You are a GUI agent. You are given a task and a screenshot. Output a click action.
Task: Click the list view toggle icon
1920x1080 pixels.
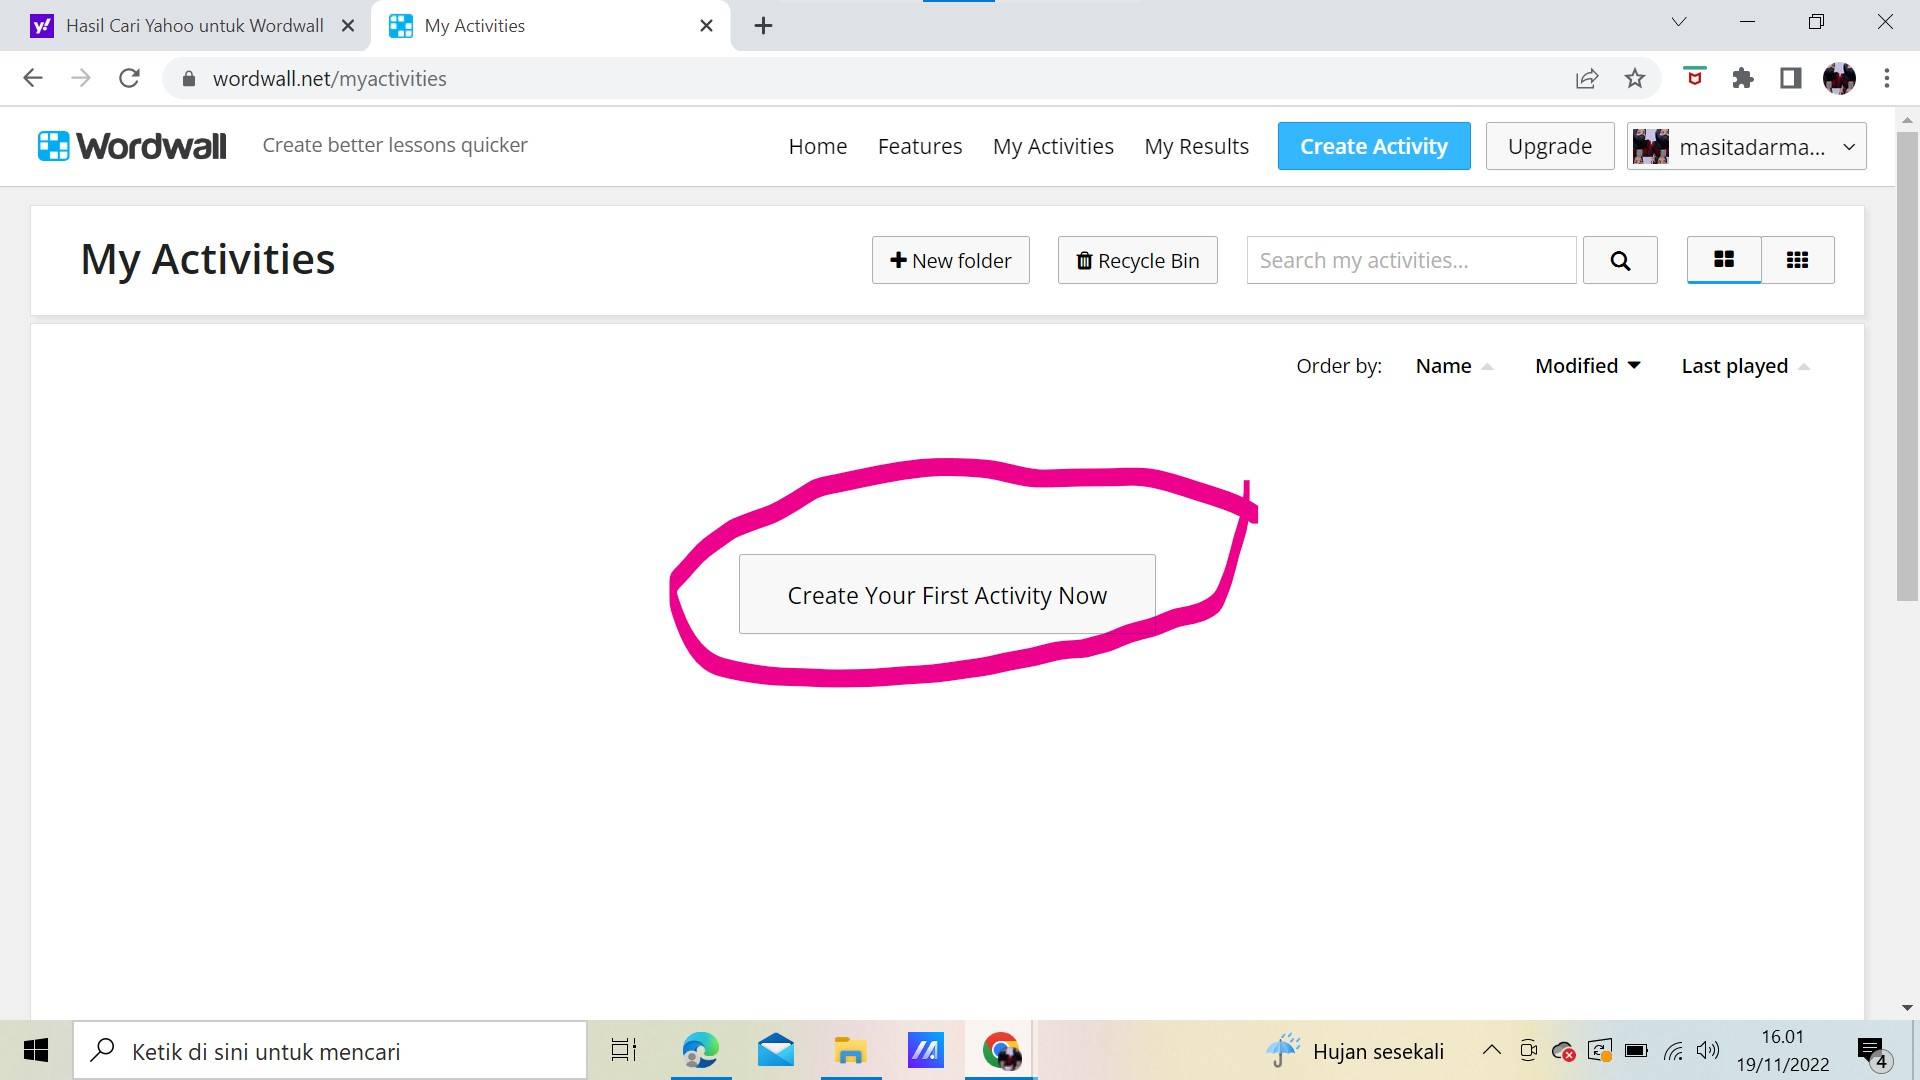[x=1796, y=260]
